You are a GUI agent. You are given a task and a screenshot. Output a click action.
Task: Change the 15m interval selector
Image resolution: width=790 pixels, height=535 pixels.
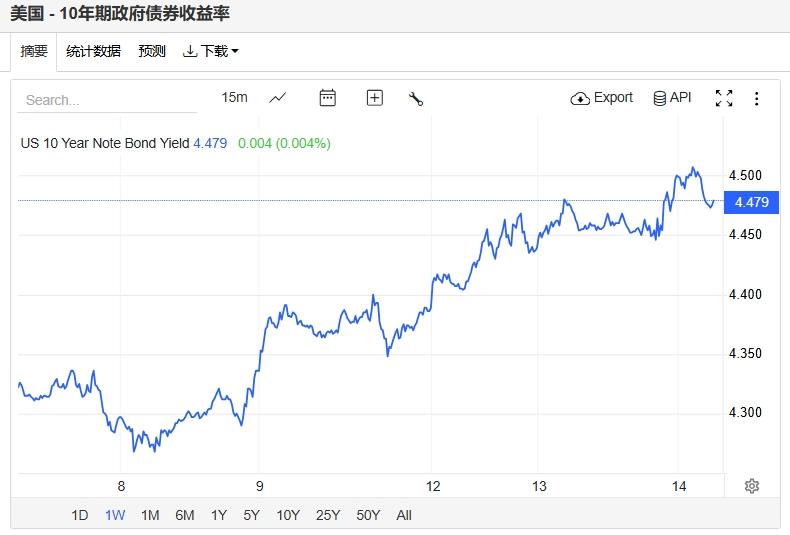pyautogui.click(x=234, y=97)
